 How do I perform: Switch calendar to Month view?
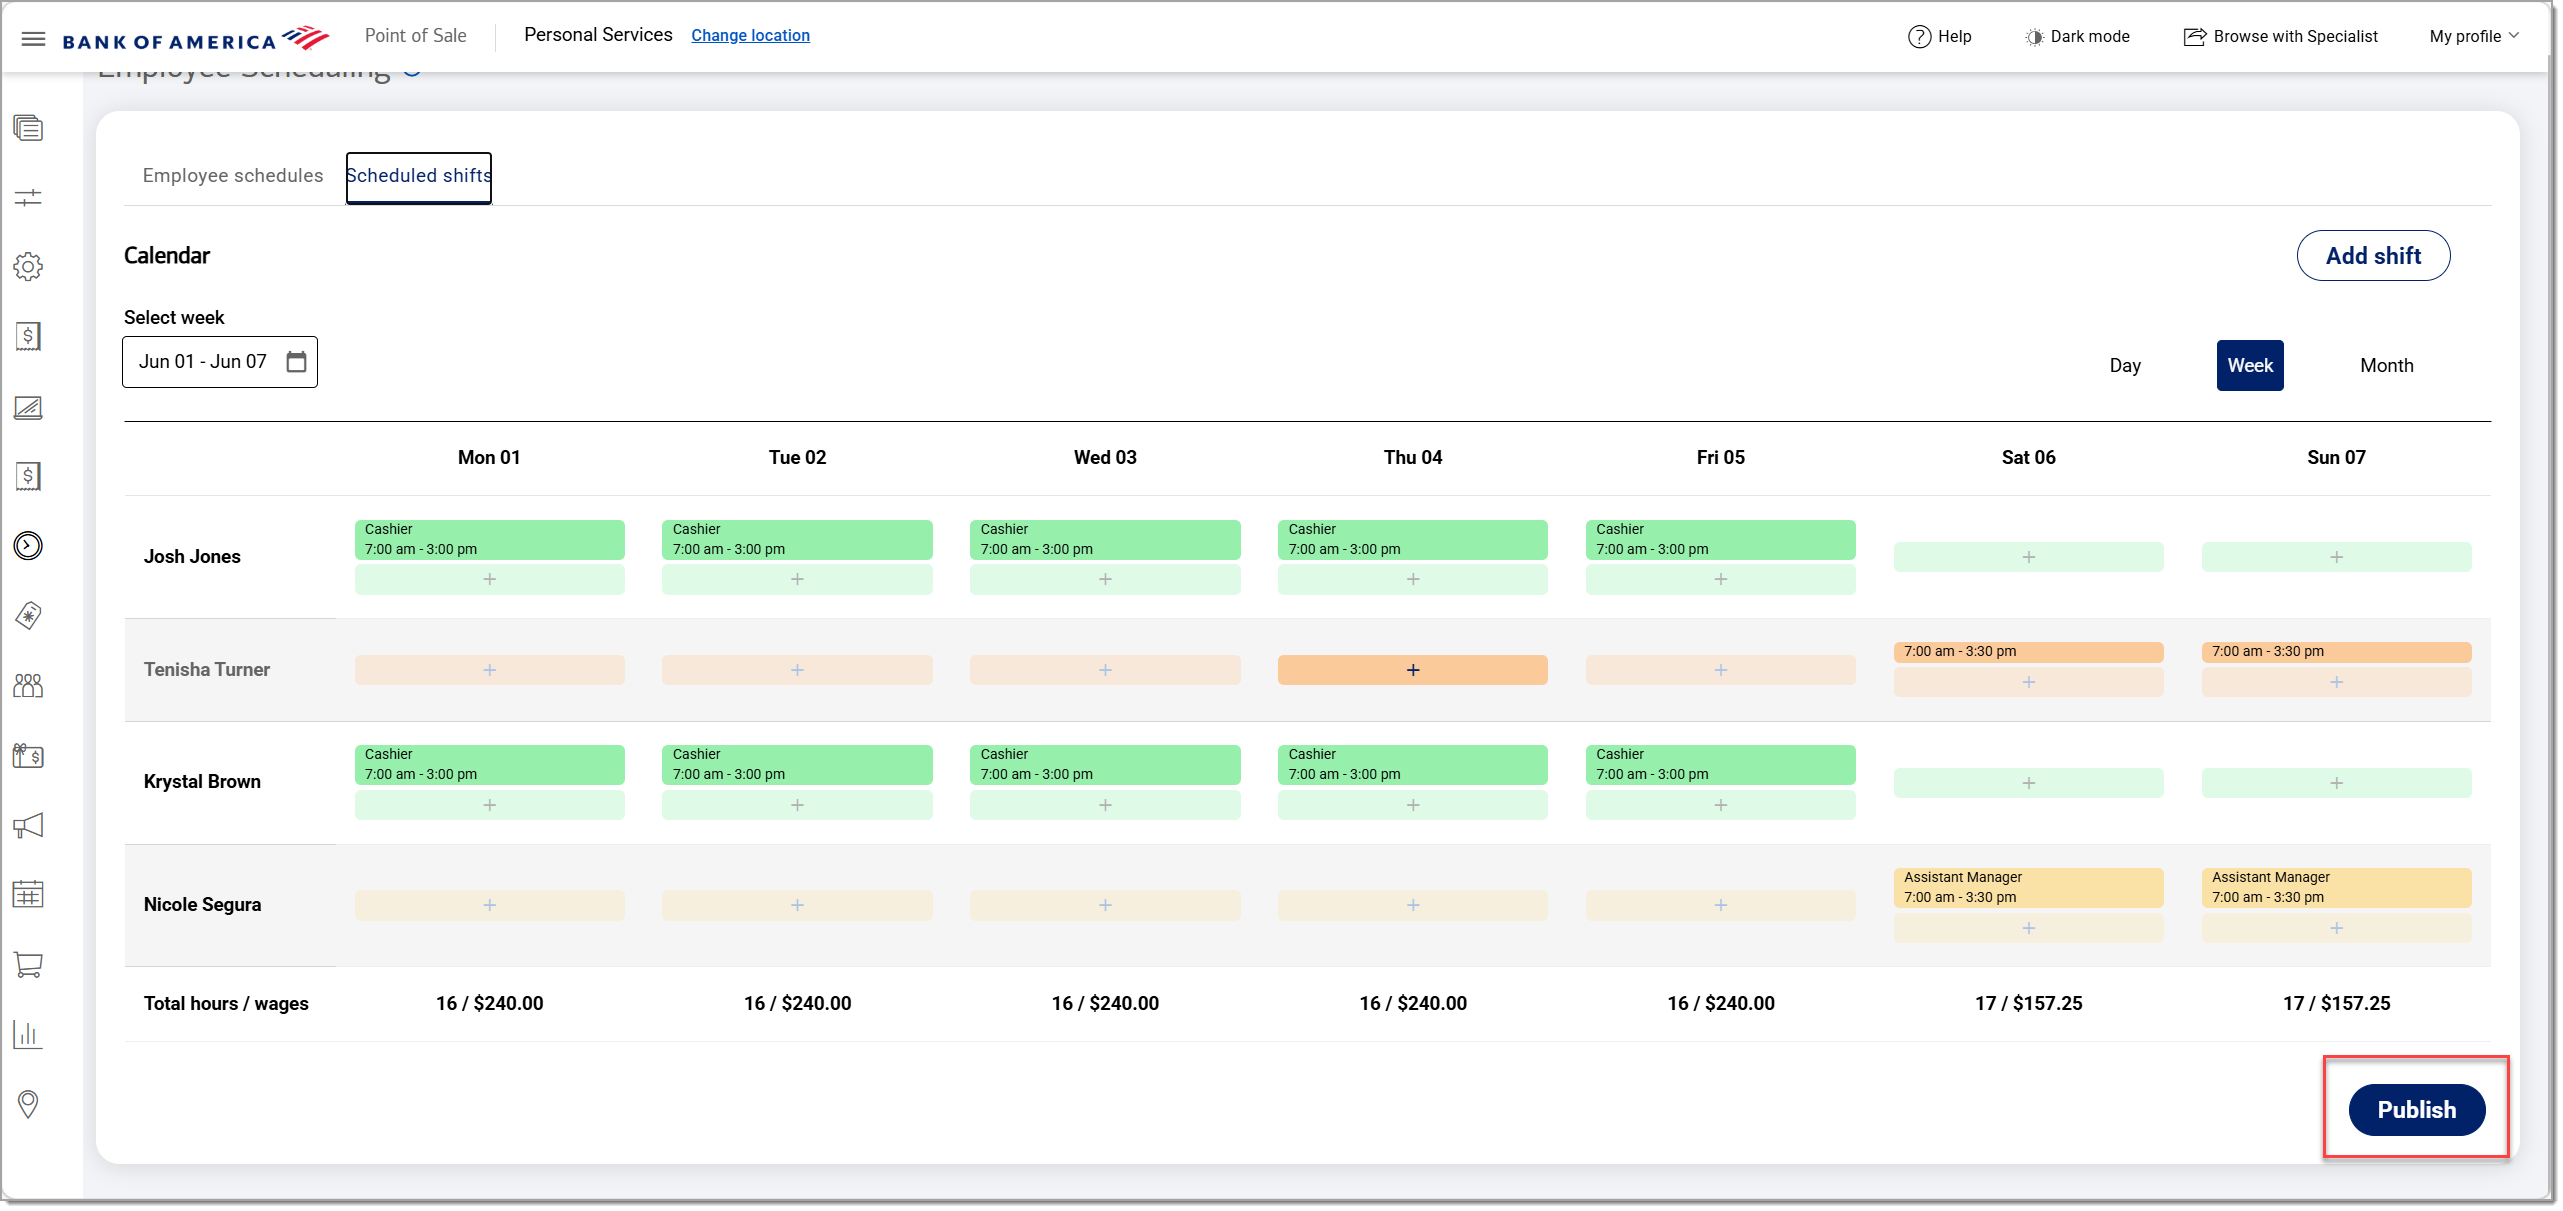pos(2386,366)
